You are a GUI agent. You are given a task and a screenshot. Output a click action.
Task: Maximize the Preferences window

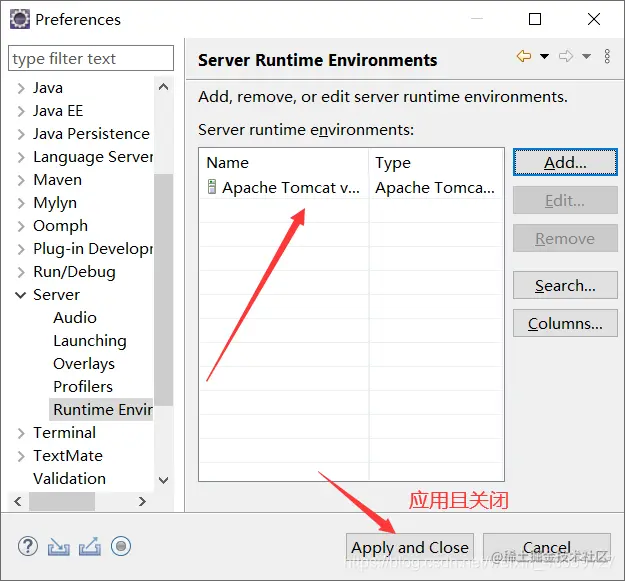[x=535, y=19]
